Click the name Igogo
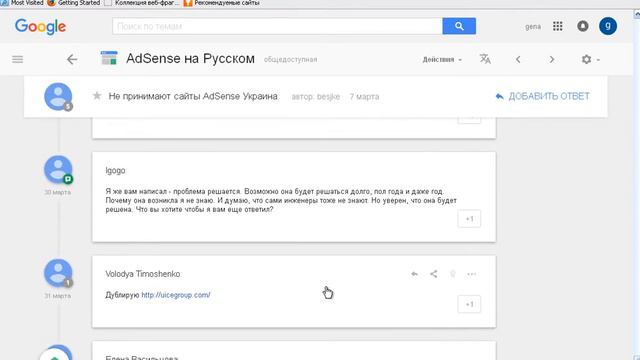Image resolution: width=640 pixels, height=360 pixels. coord(115,171)
